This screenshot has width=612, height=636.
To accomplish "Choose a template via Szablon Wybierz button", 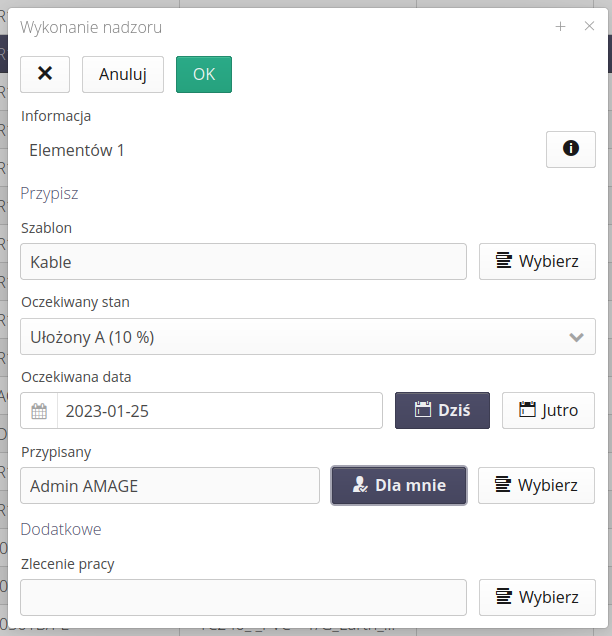I will (x=537, y=262).
